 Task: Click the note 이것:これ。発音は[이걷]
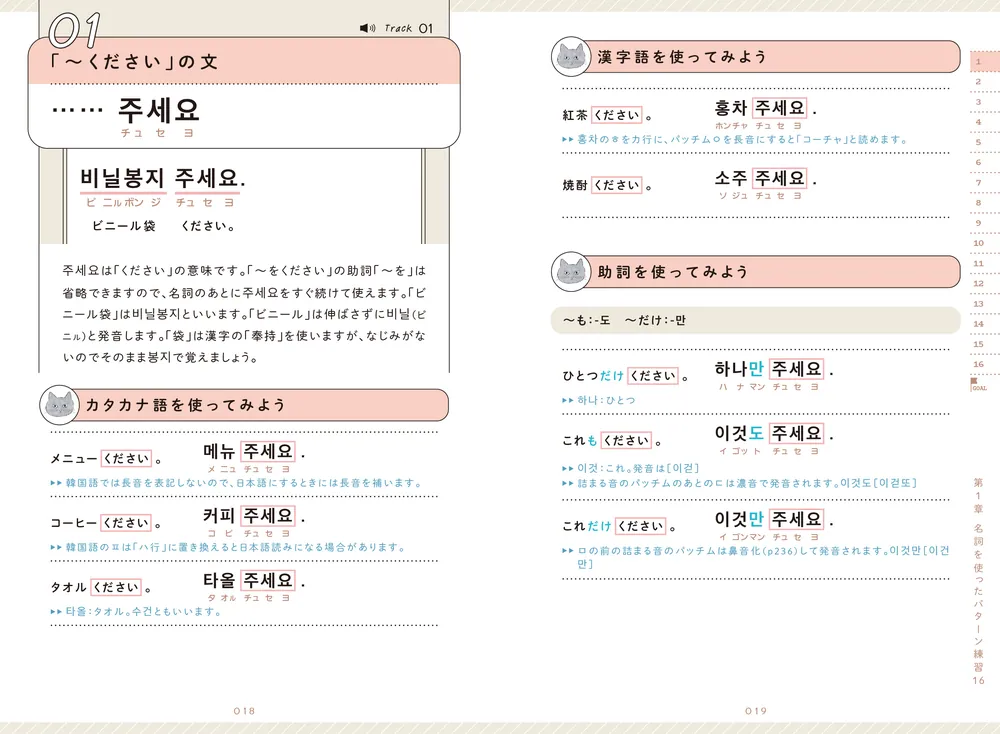coord(631,468)
